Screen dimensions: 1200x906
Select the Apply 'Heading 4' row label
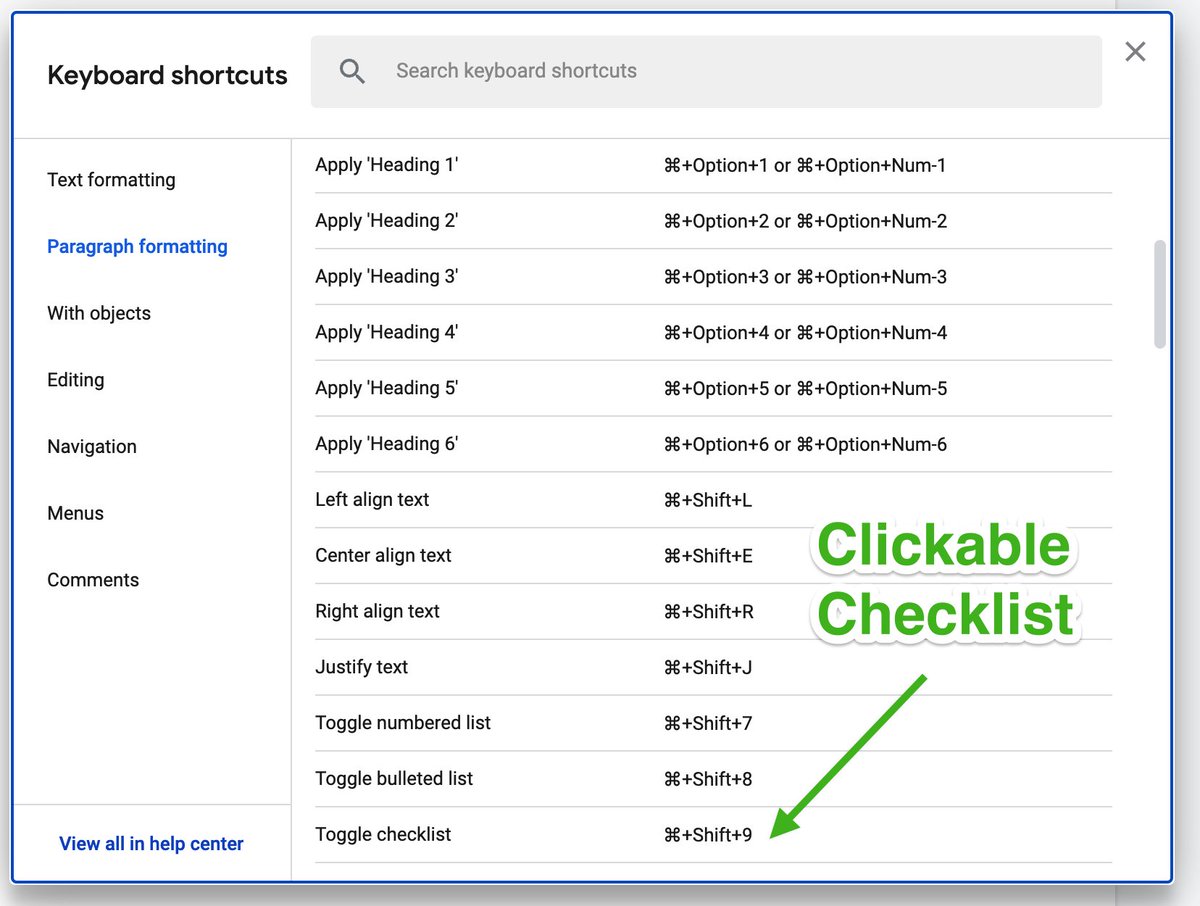[386, 333]
